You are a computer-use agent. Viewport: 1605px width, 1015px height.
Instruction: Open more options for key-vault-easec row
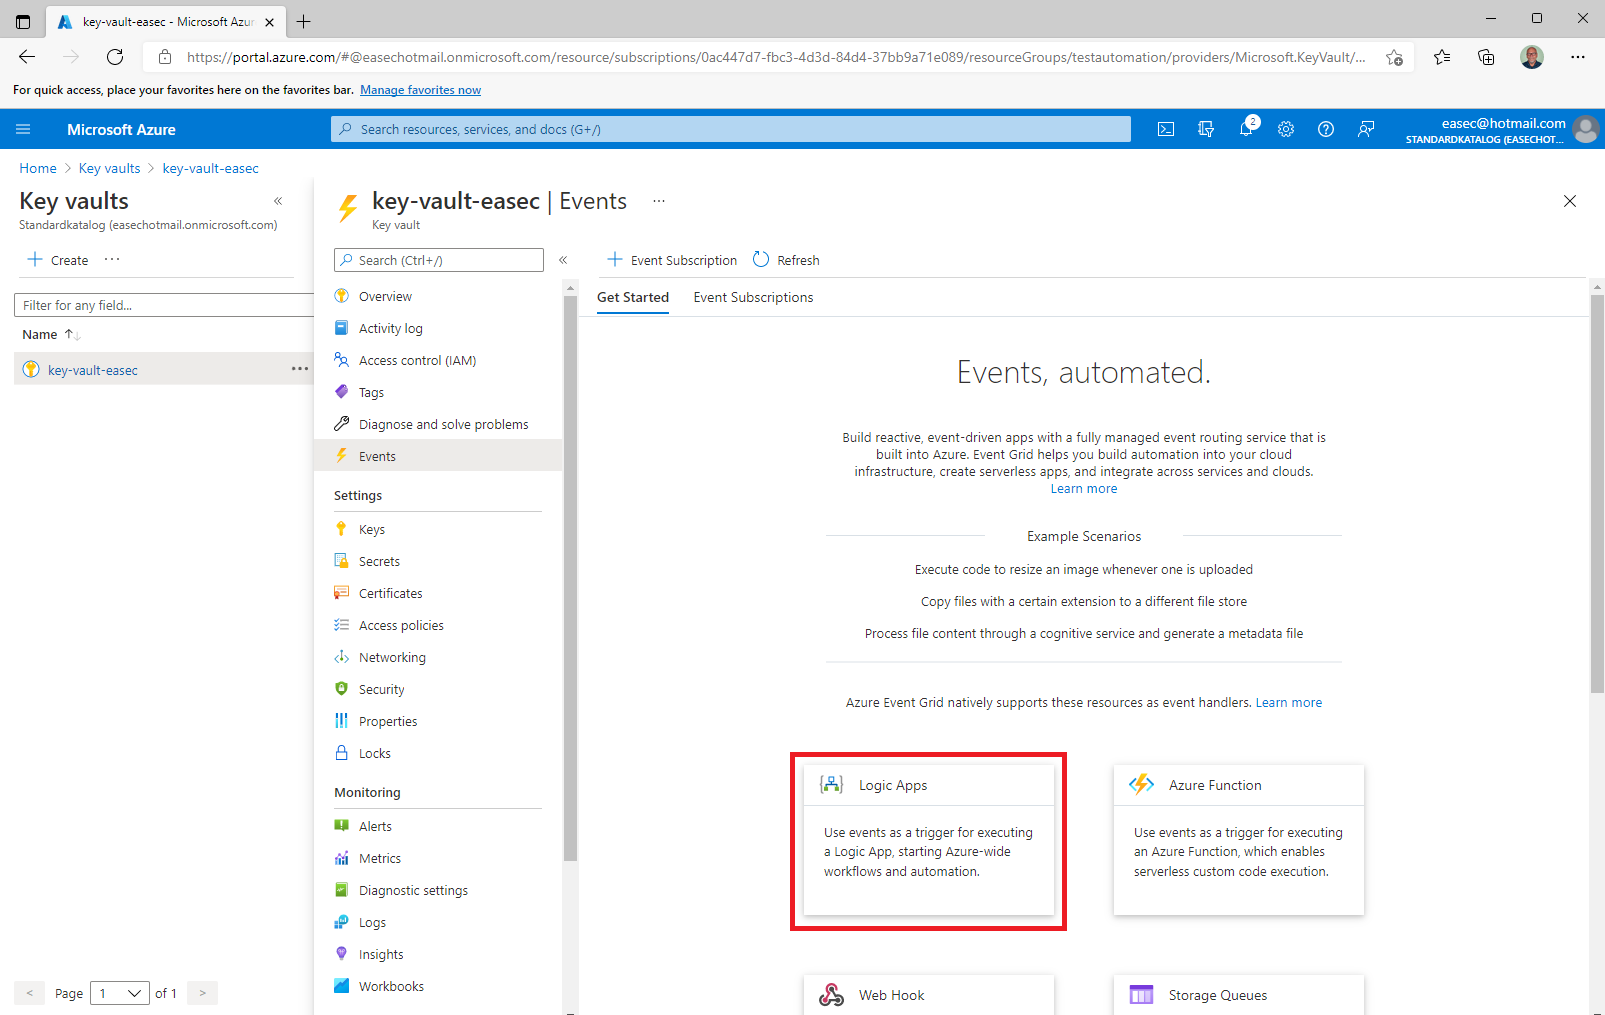click(x=300, y=369)
